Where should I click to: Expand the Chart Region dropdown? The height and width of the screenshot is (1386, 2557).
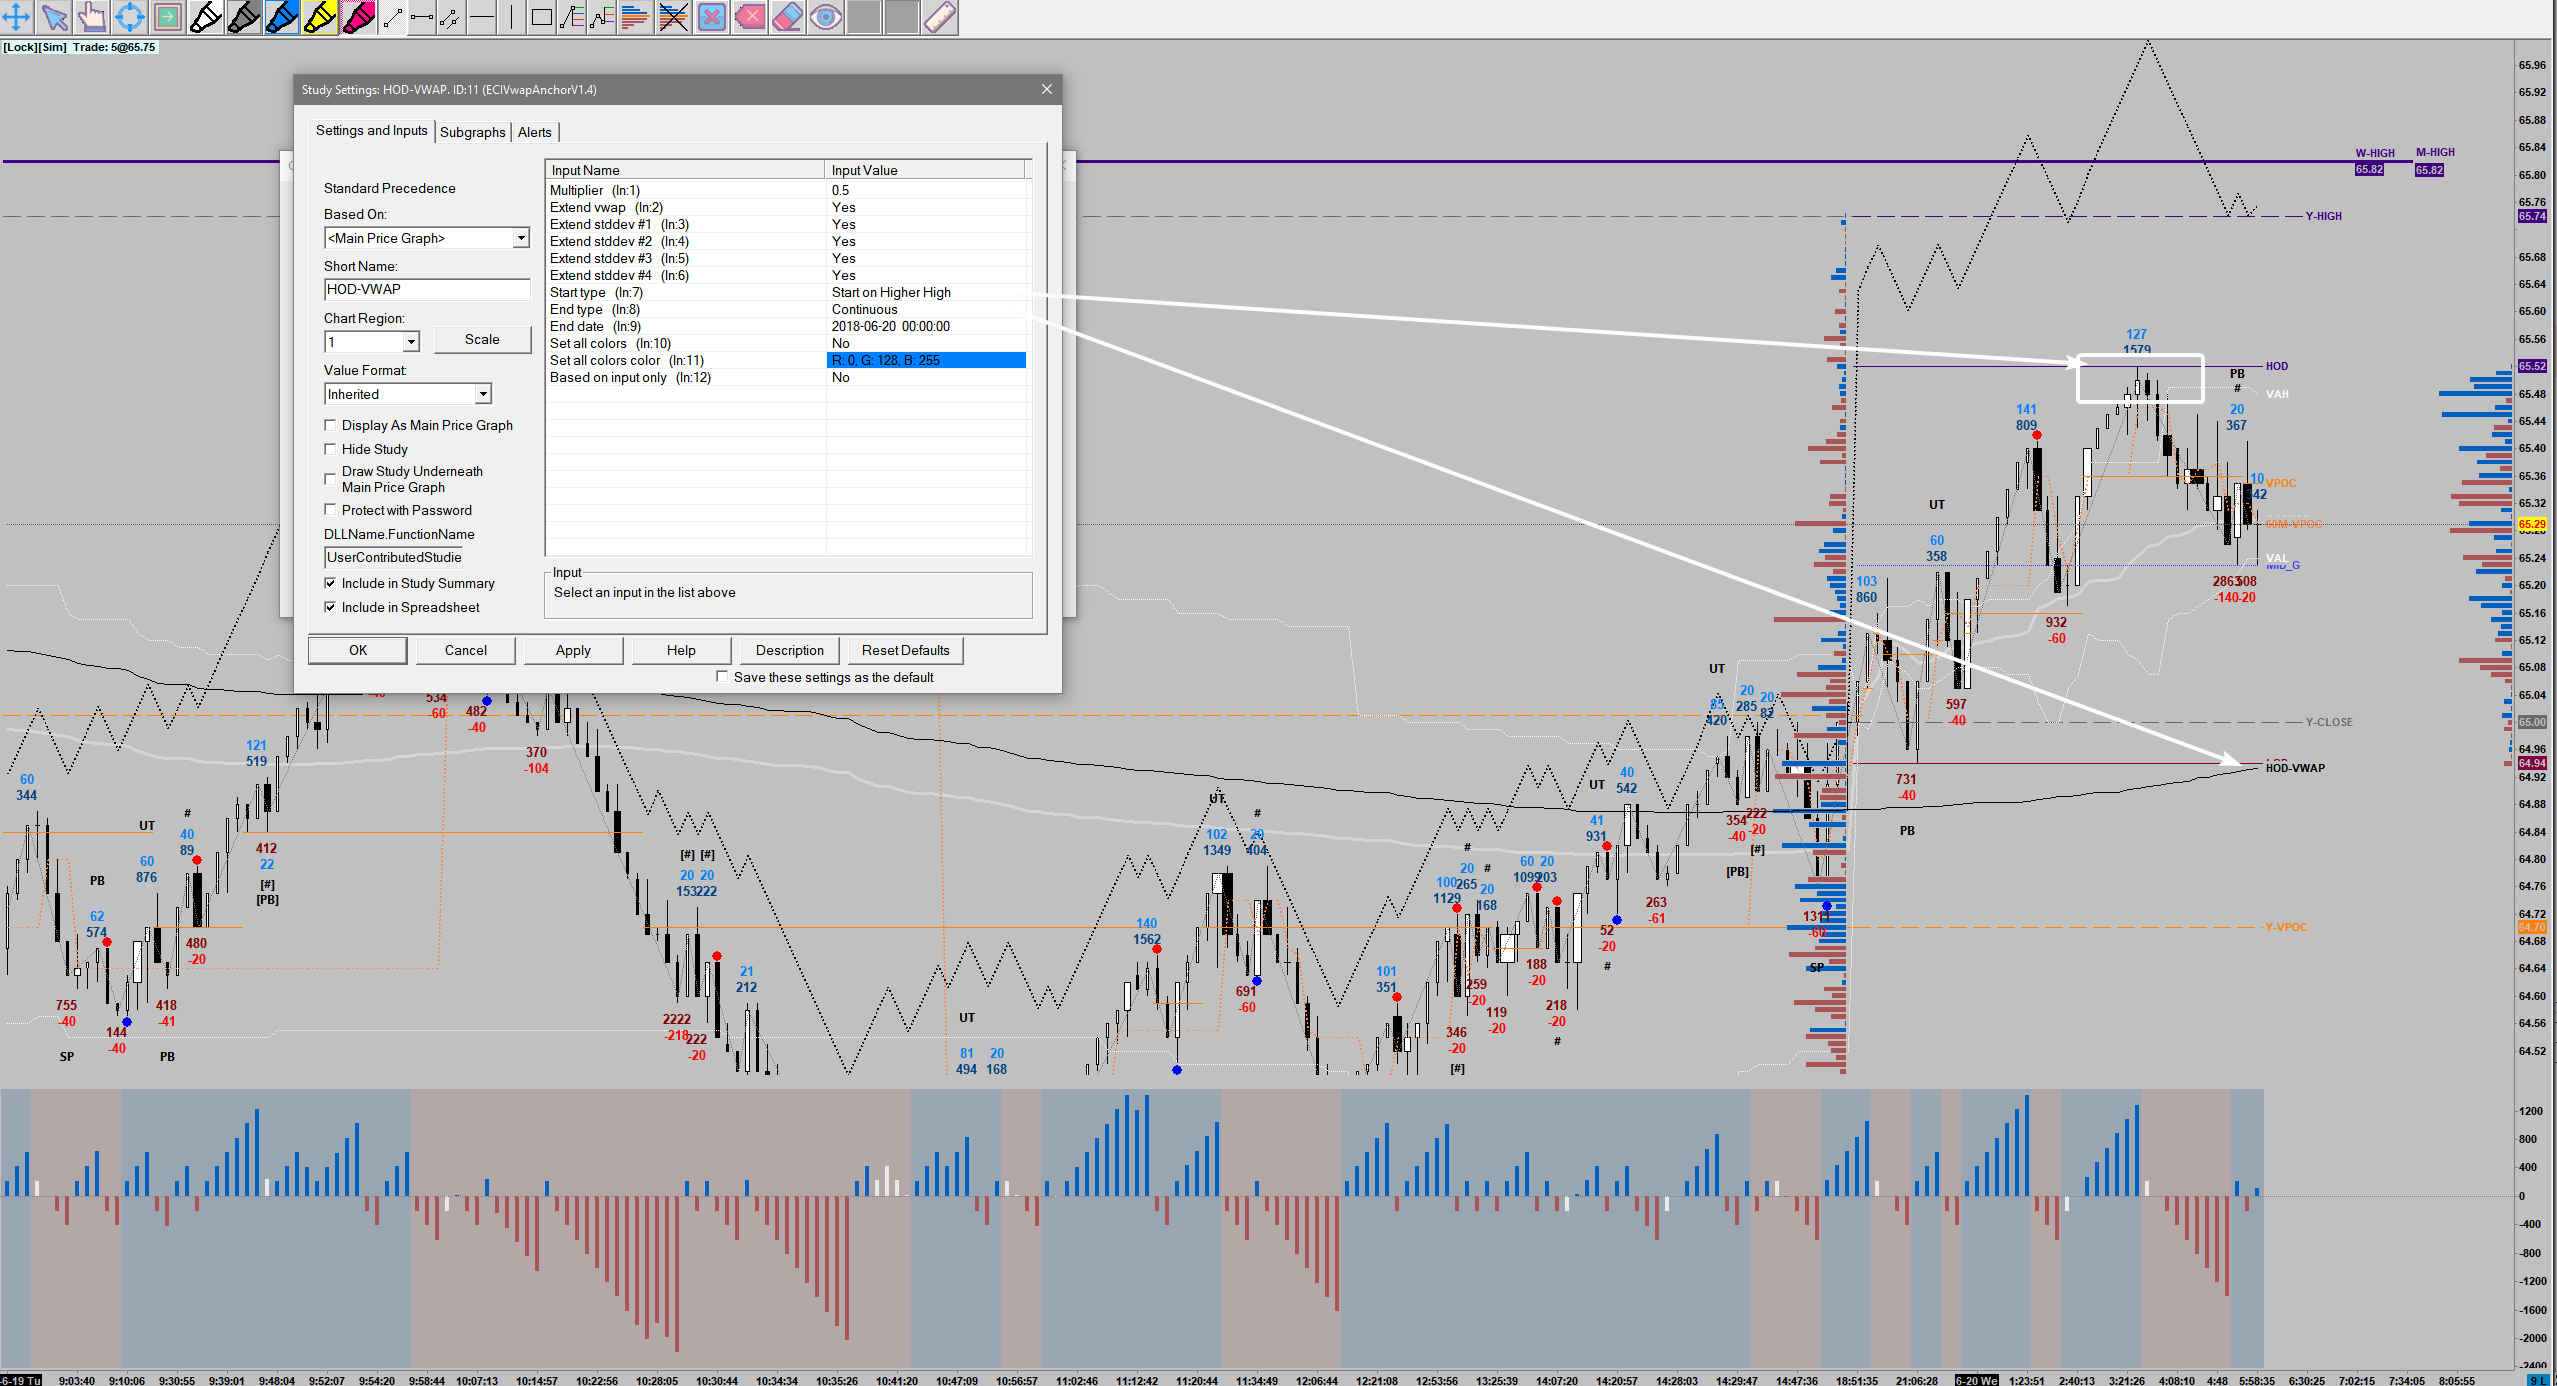coord(410,342)
